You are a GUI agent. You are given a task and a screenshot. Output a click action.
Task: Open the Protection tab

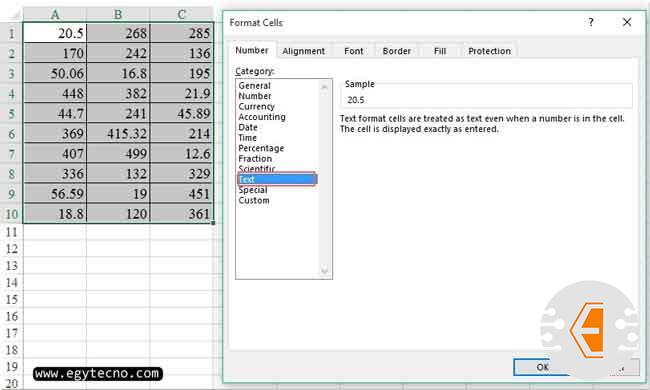(489, 51)
